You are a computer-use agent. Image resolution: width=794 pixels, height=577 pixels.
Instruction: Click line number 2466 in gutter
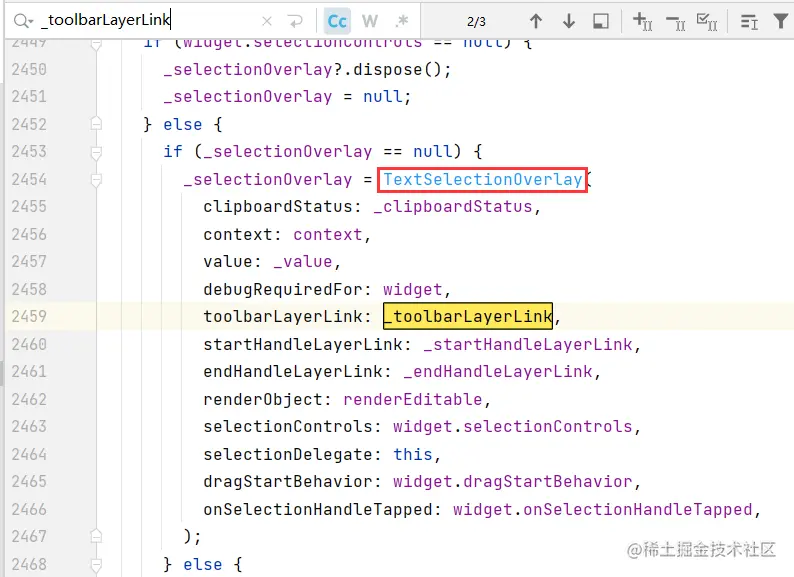coord(29,509)
